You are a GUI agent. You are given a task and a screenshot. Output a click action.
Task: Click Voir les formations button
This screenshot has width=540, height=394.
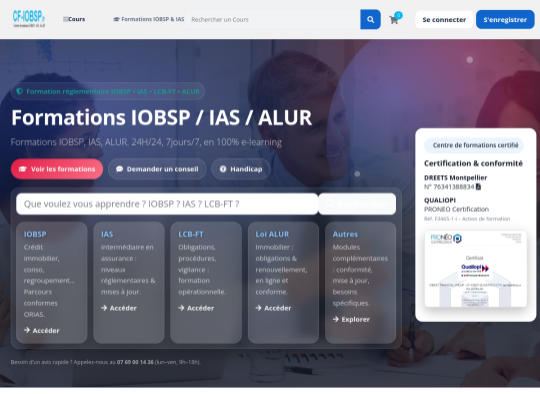(x=57, y=169)
